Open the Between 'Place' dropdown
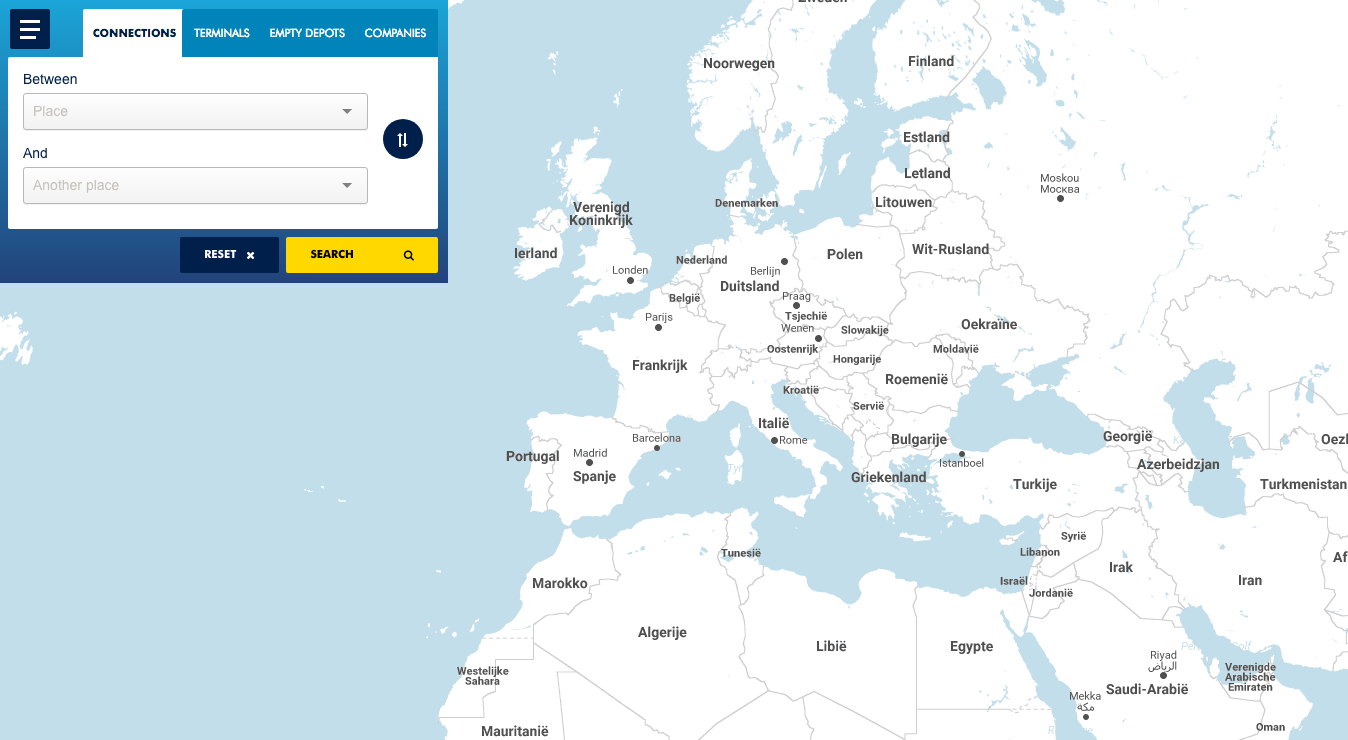 point(195,111)
